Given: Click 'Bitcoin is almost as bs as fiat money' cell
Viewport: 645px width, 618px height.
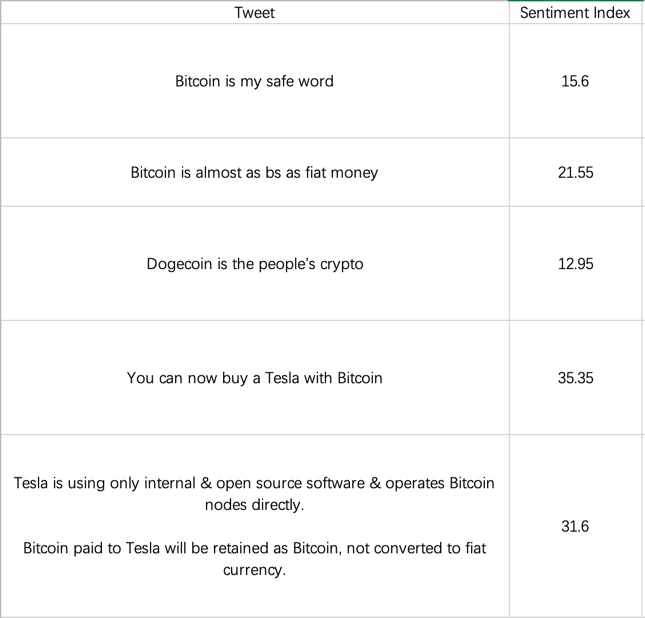Looking at the screenshot, I should coord(255,172).
